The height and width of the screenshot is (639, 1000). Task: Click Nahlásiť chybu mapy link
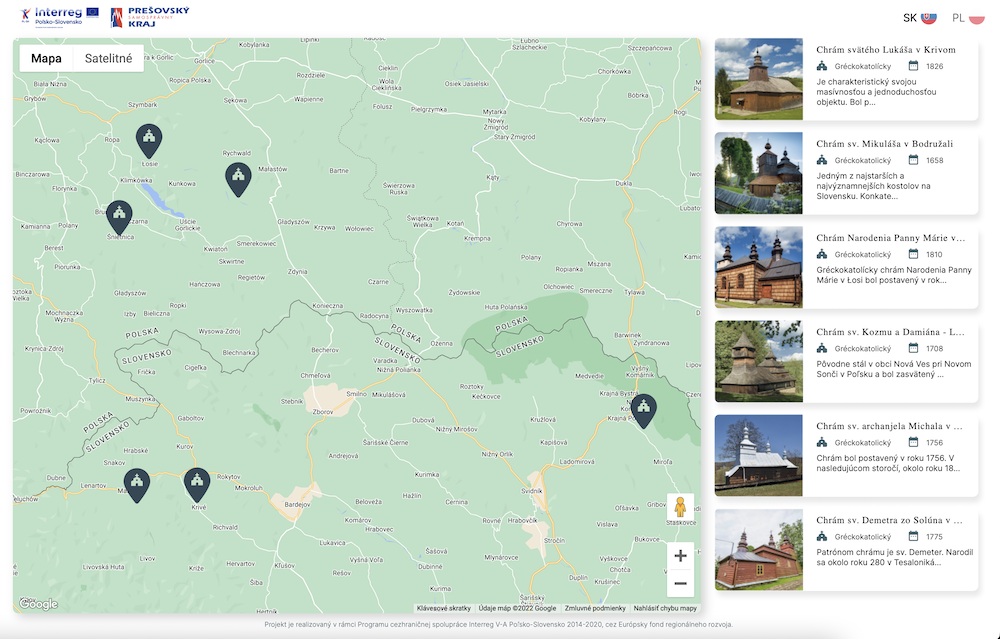tap(665, 608)
